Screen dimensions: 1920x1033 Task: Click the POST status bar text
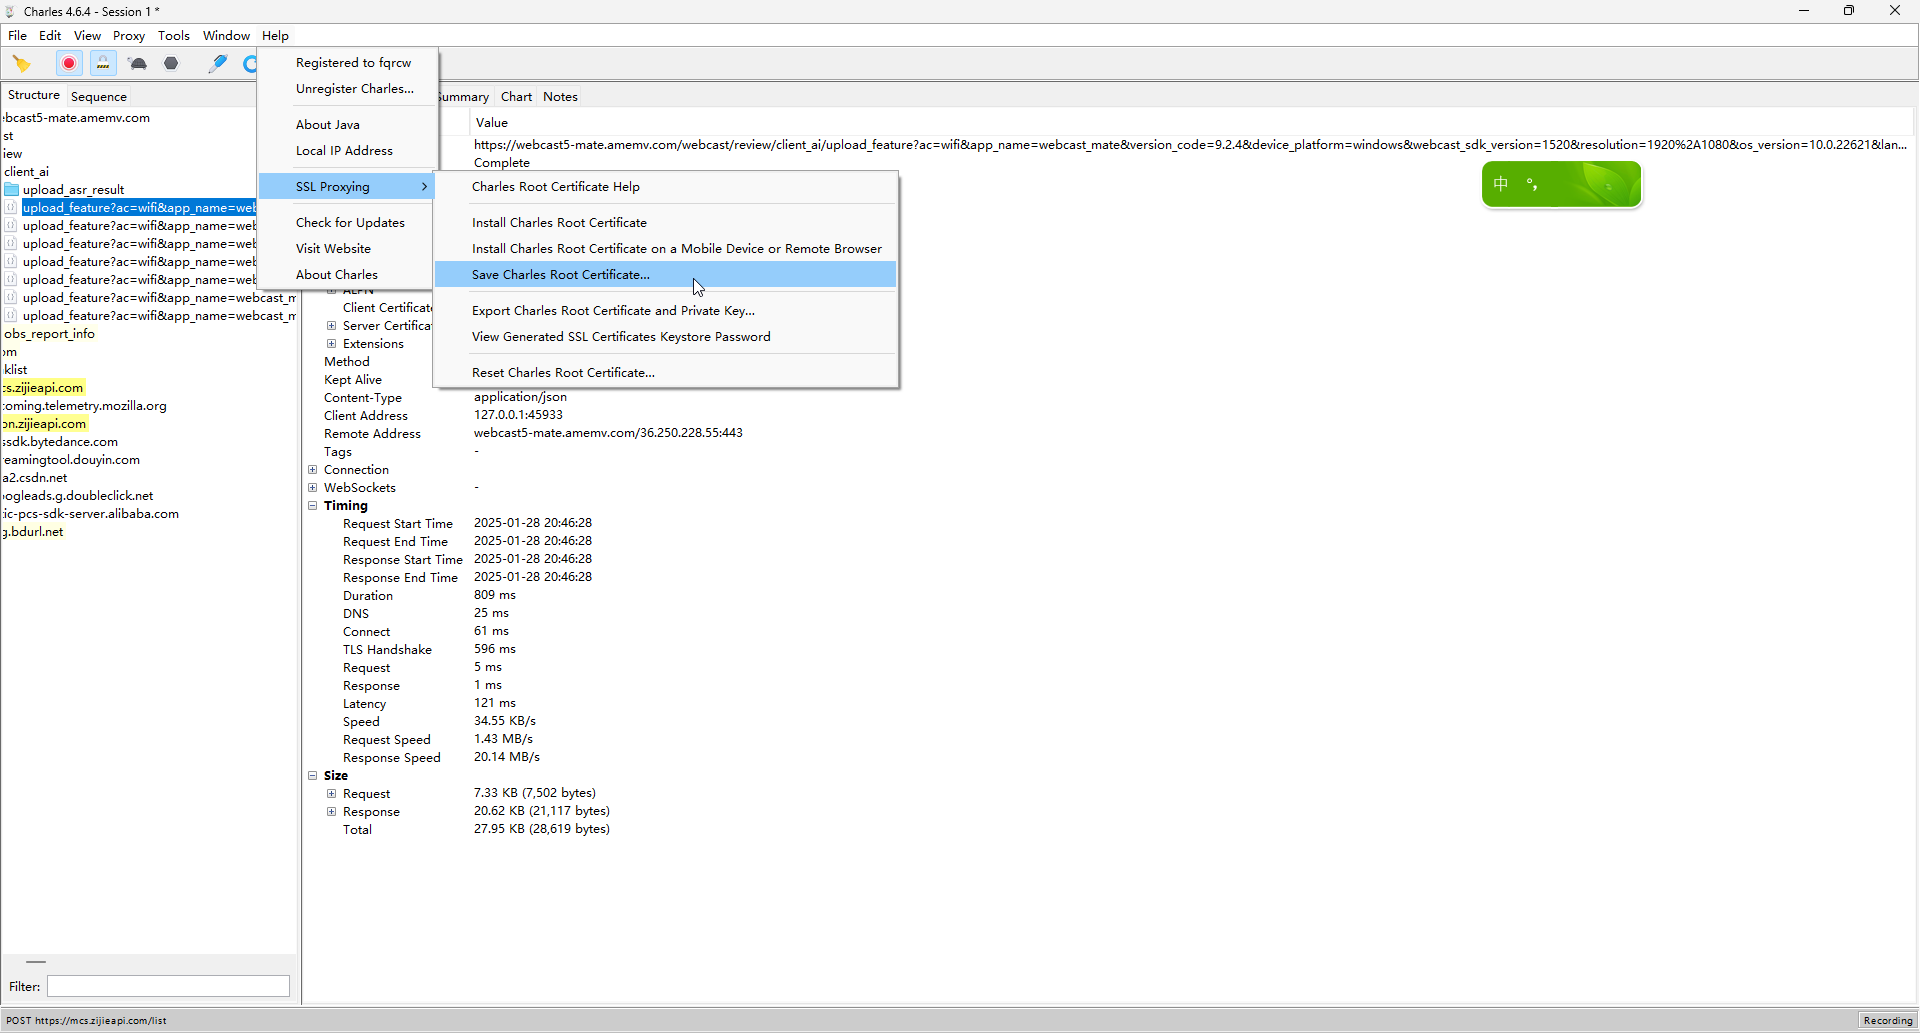tap(86, 1021)
